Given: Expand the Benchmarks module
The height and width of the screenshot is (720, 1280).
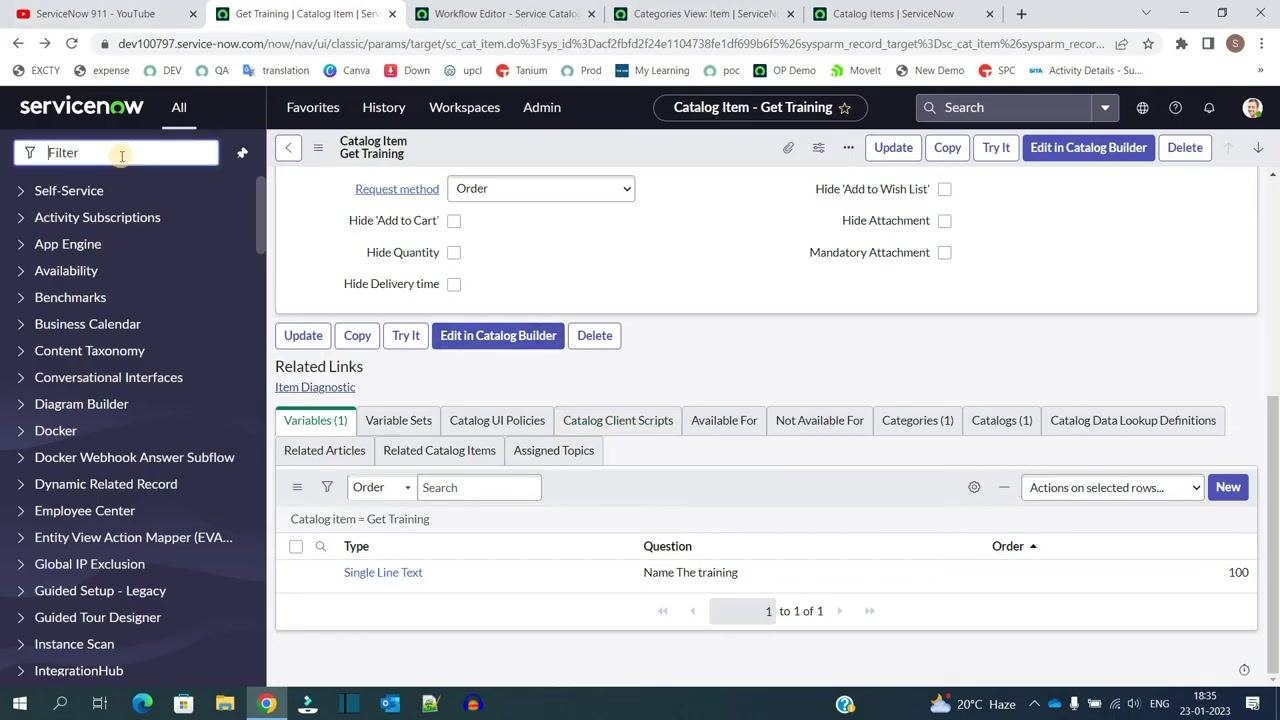Looking at the screenshot, I should (70, 298).
